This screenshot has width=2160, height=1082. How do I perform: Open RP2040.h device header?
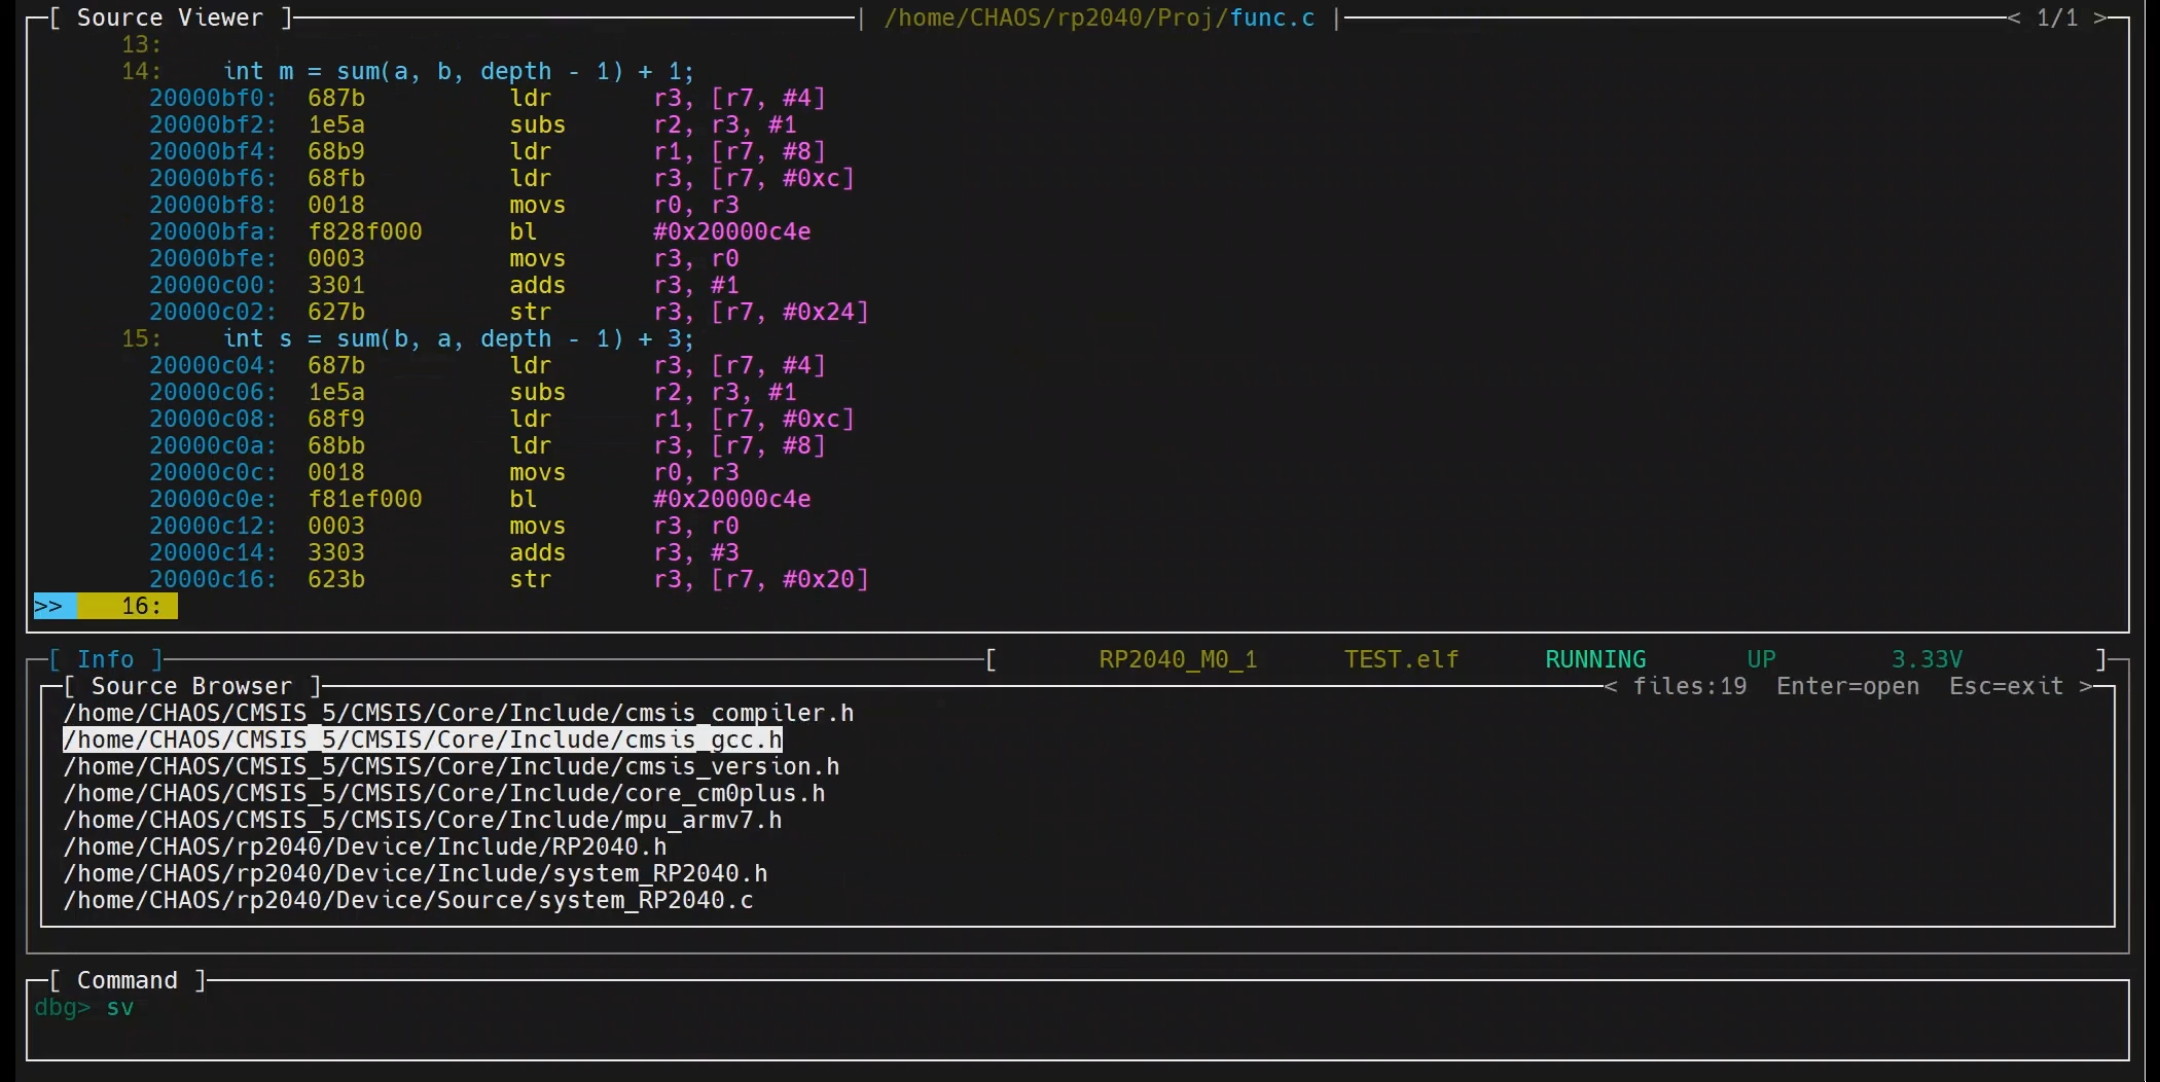pyautogui.click(x=365, y=847)
